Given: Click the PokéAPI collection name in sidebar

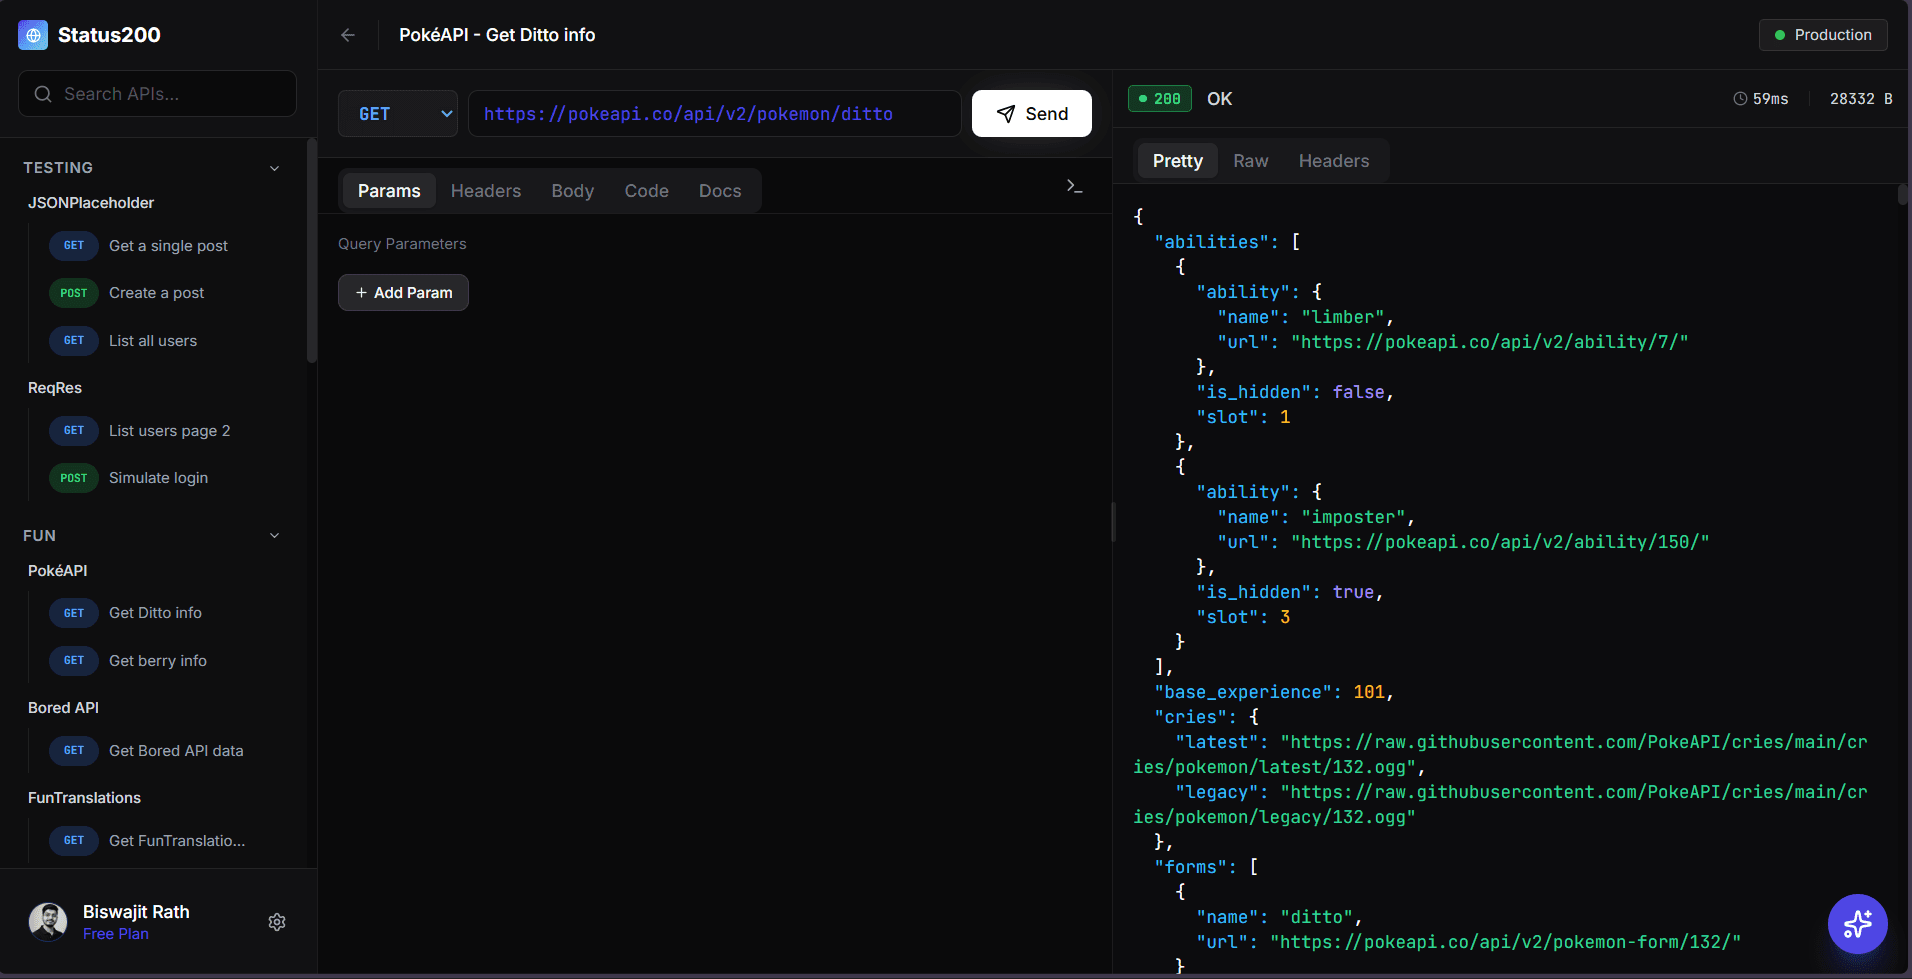Looking at the screenshot, I should (x=58, y=571).
